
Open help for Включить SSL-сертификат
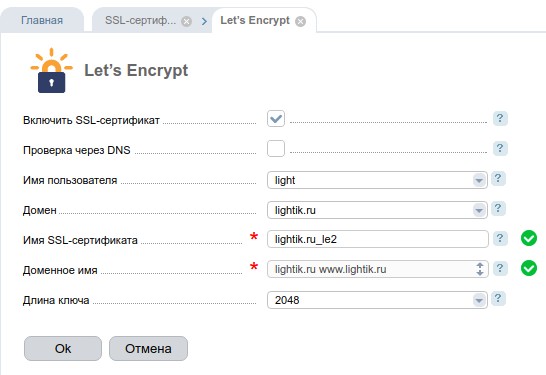click(x=500, y=119)
